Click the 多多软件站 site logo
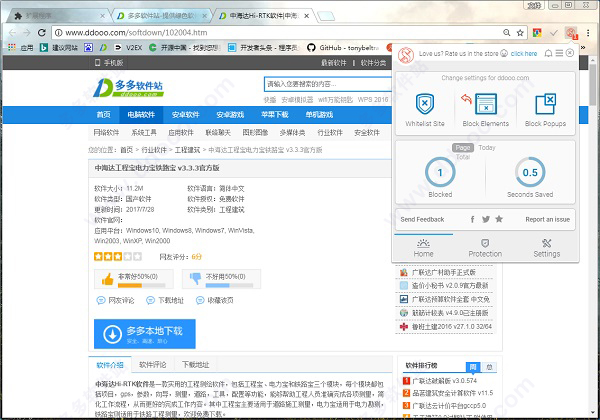The width and height of the screenshot is (600, 420). point(128,87)
